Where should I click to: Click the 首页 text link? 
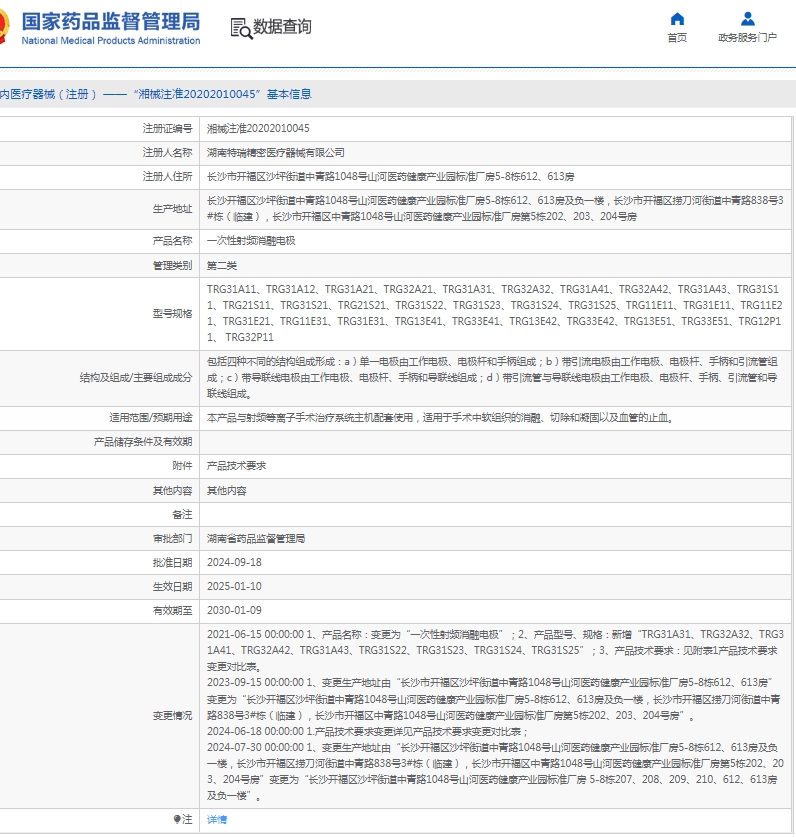click(x=677, y=37)
